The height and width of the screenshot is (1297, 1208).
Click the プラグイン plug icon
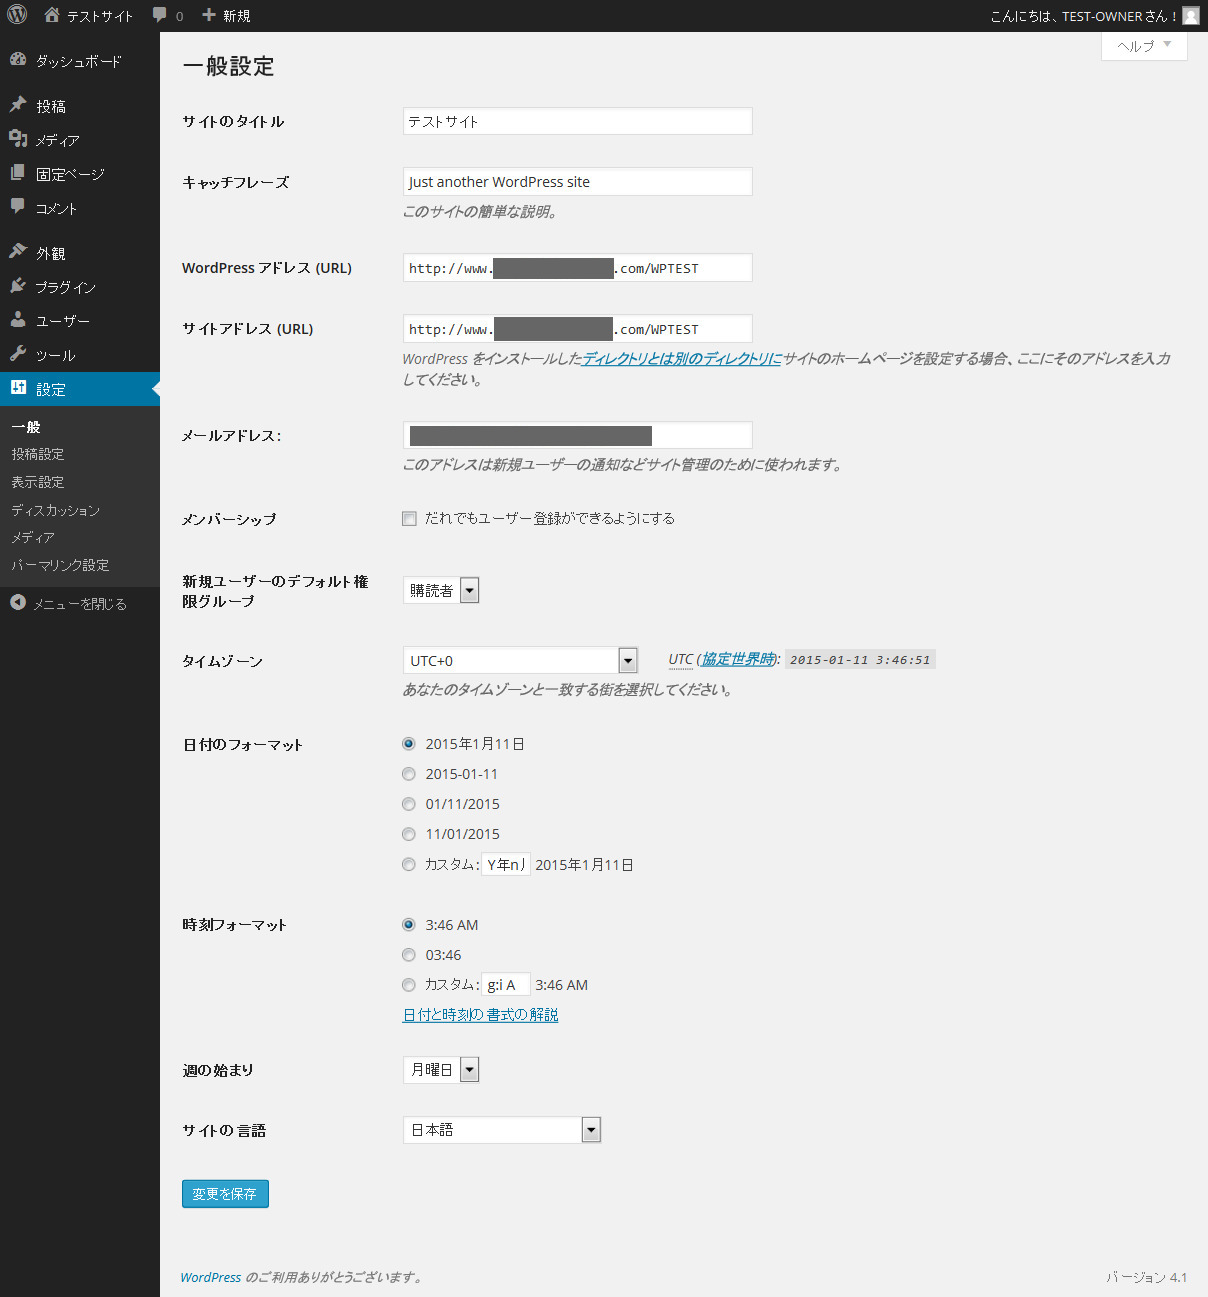(18, 286)
